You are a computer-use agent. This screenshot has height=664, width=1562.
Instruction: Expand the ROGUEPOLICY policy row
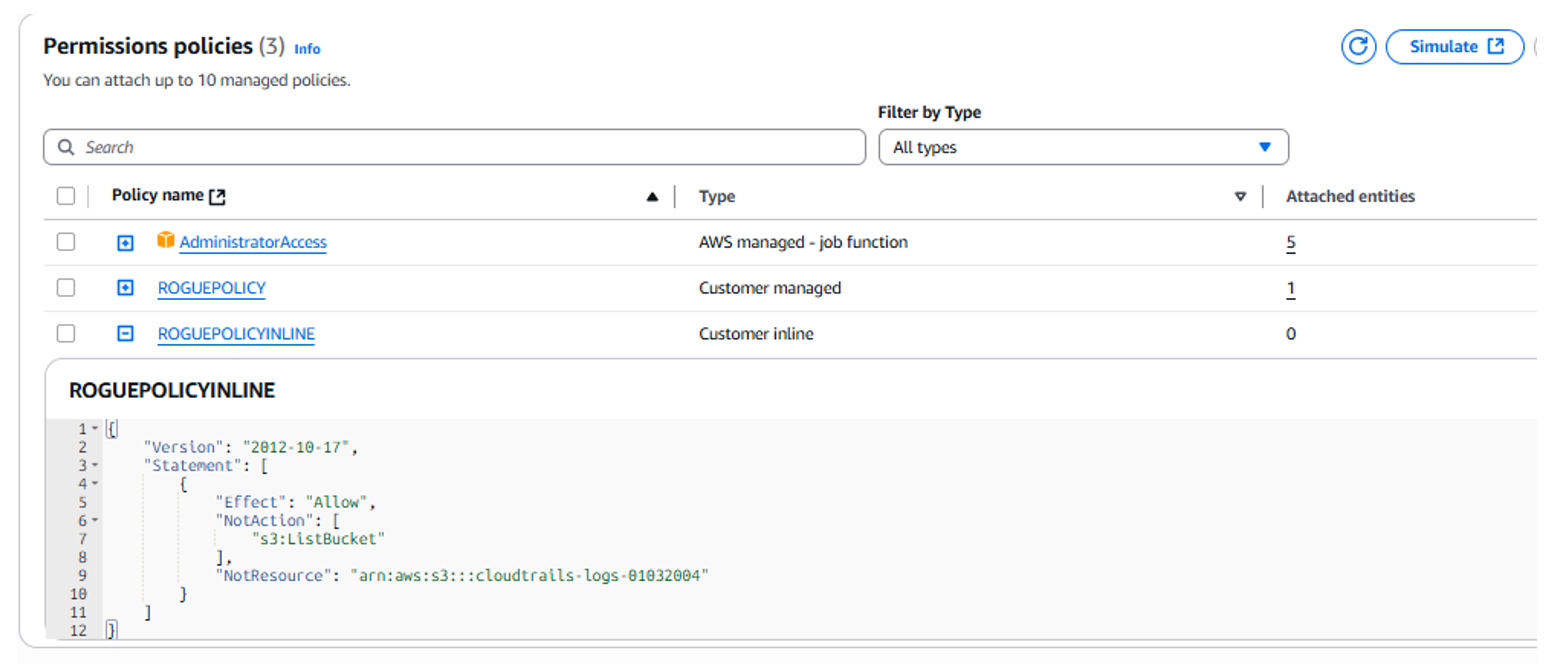tap(125, 288)
